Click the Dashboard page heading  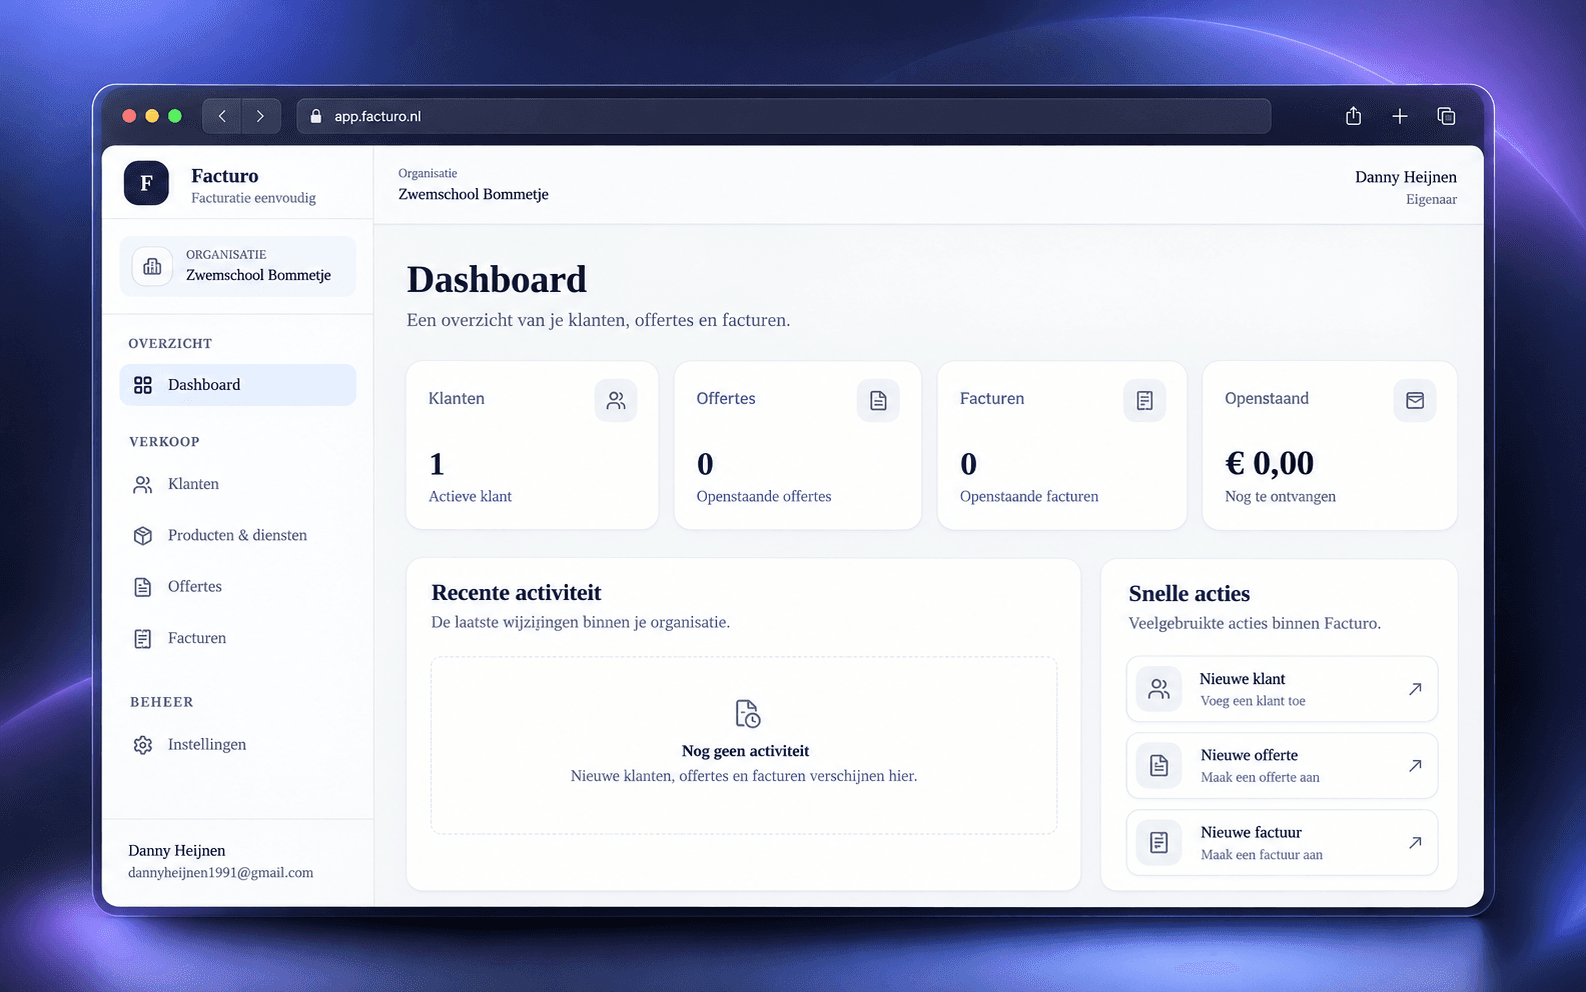(x=497, y=280)
